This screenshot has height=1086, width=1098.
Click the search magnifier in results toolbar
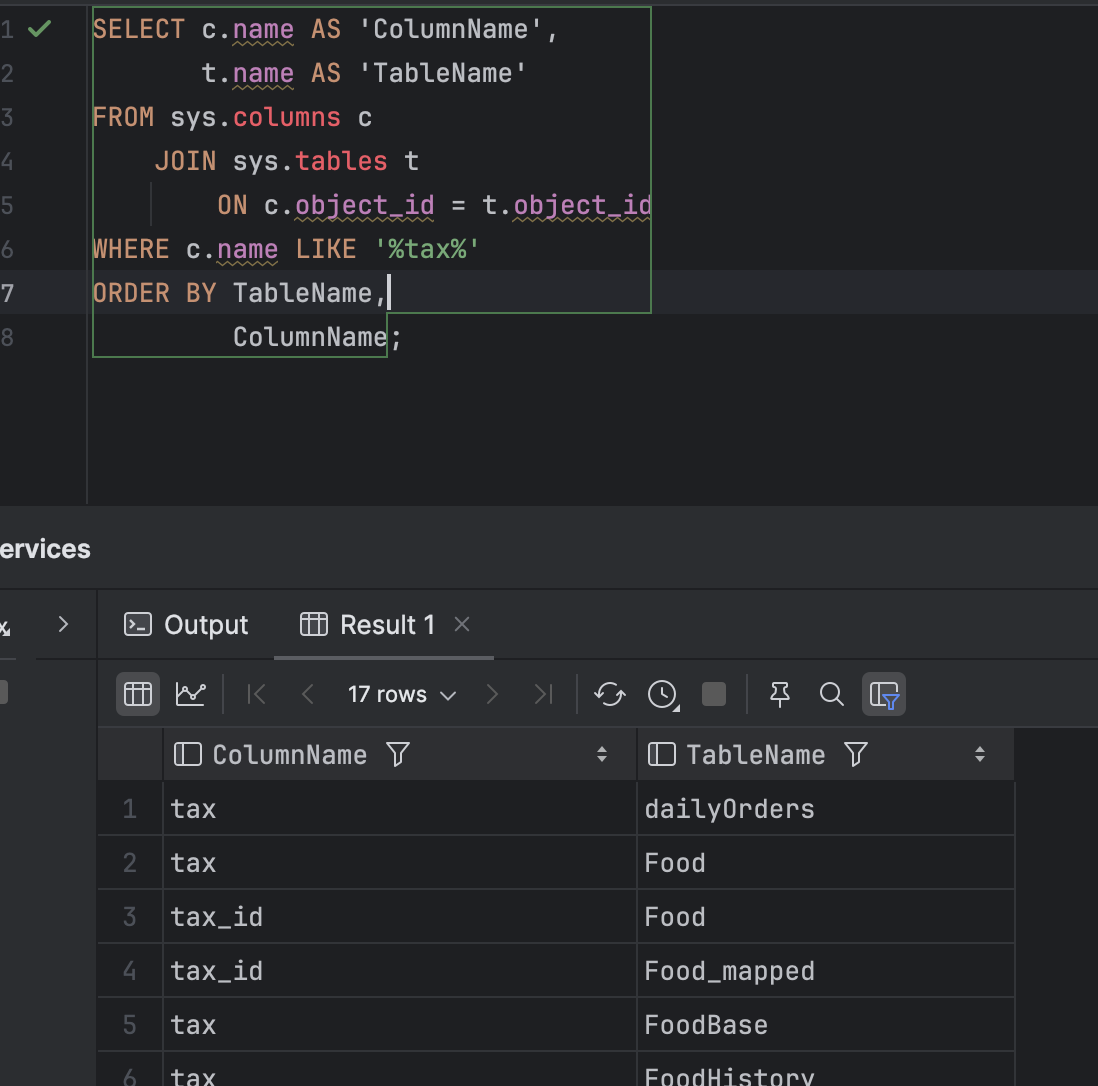831,694
